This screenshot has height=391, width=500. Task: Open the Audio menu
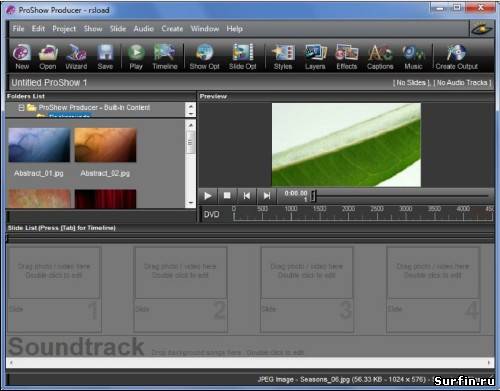pyautogui.click(x=143, y=29)
